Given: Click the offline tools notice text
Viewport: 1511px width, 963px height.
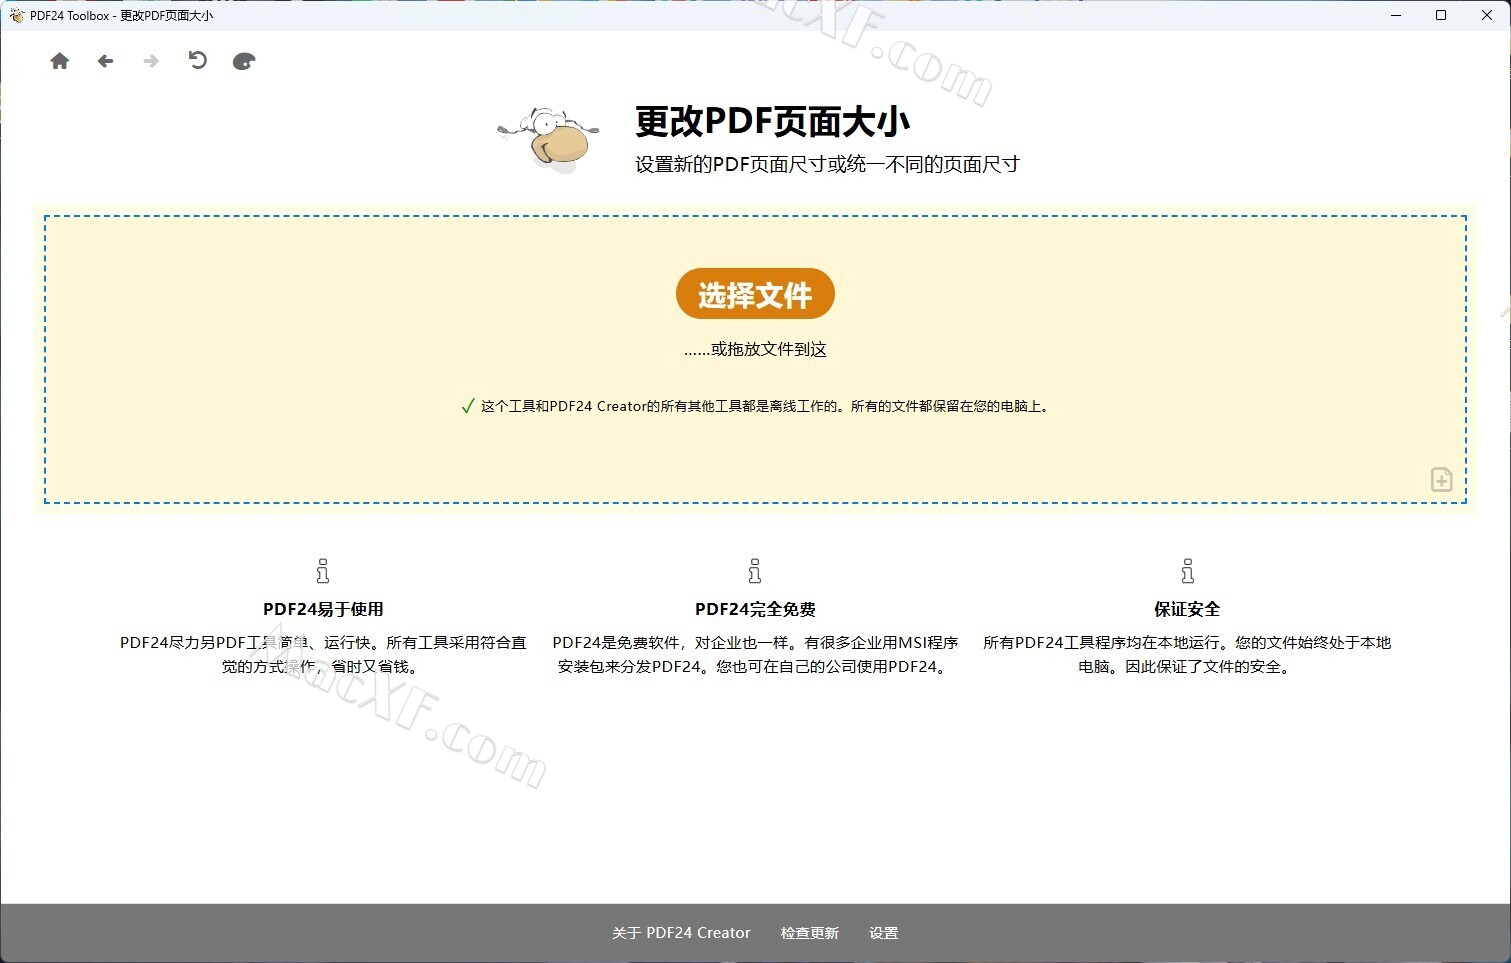Looking at the screenshot, I should 766,406.
